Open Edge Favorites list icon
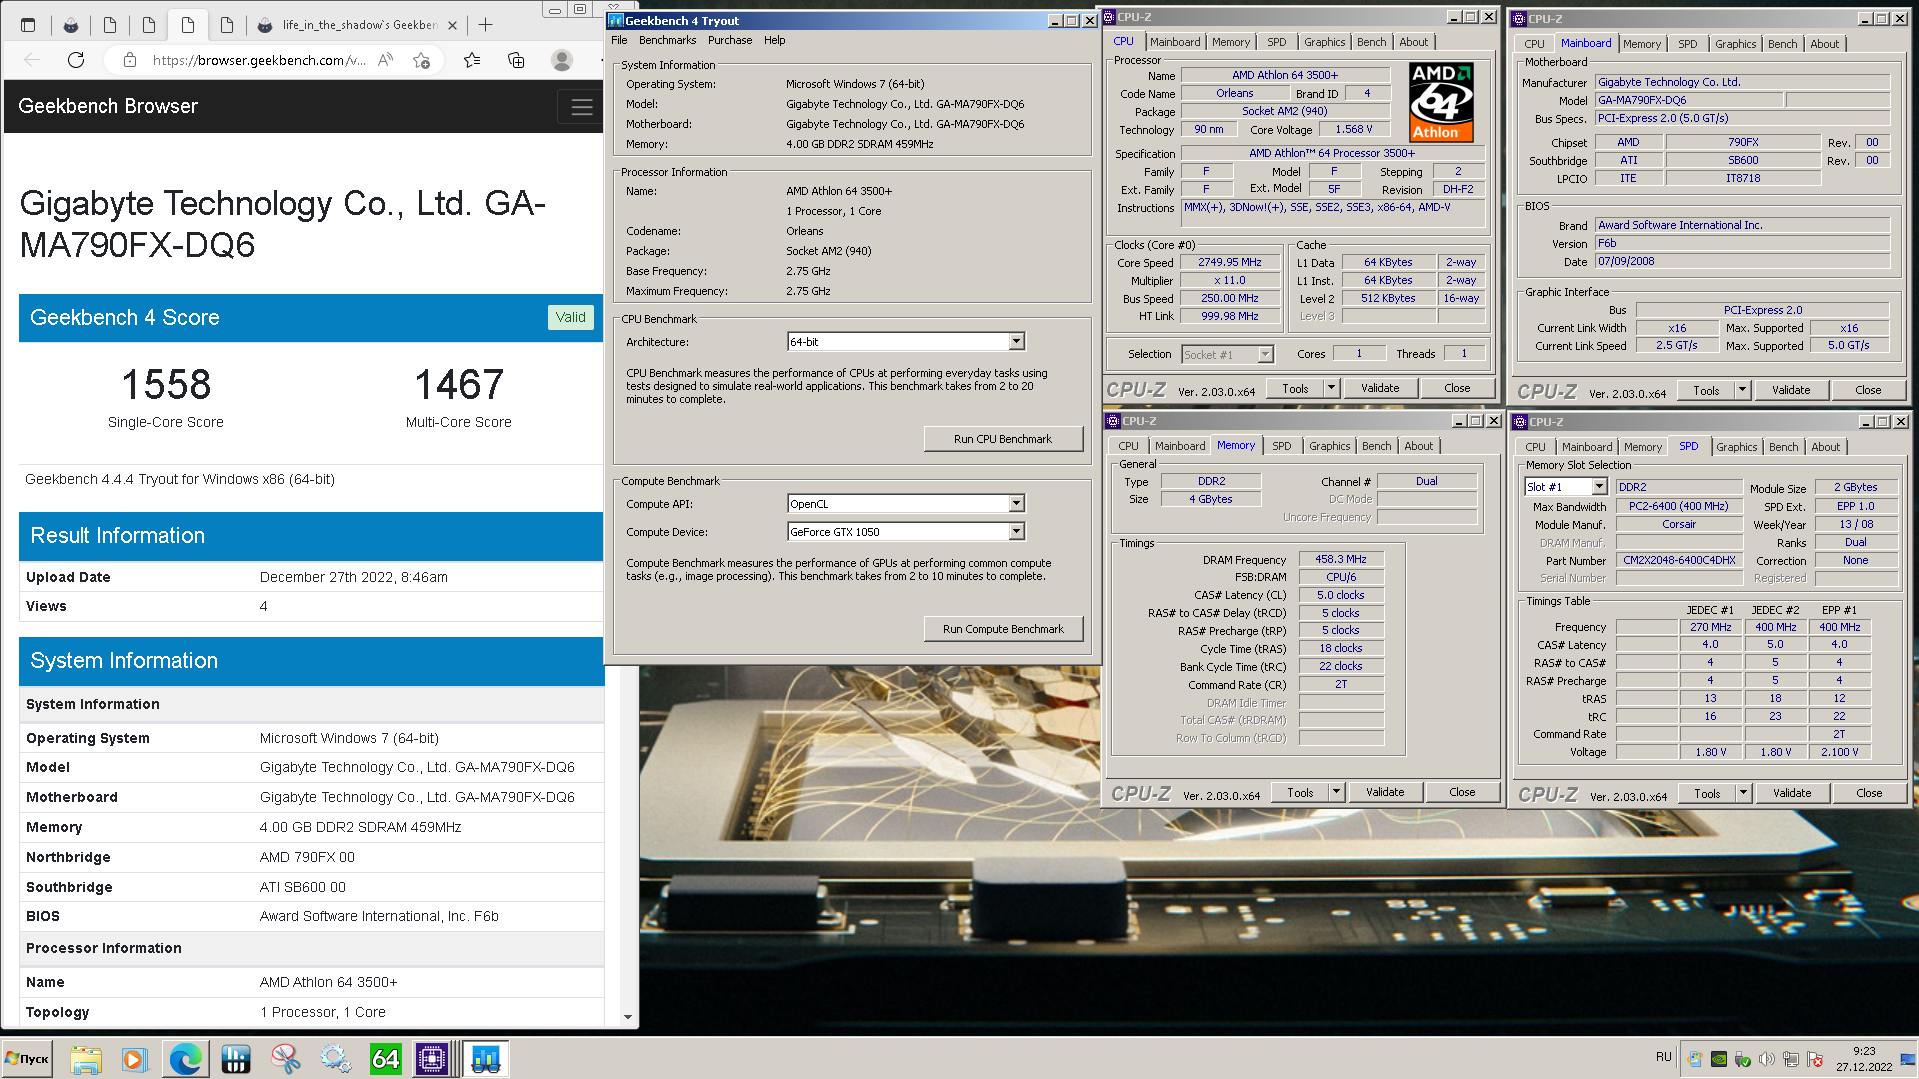 coord(472,60)
